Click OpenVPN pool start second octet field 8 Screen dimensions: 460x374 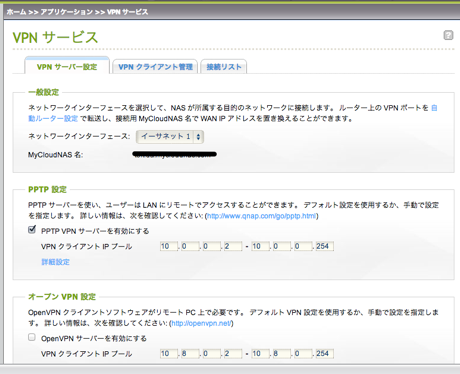coord(190,354)
